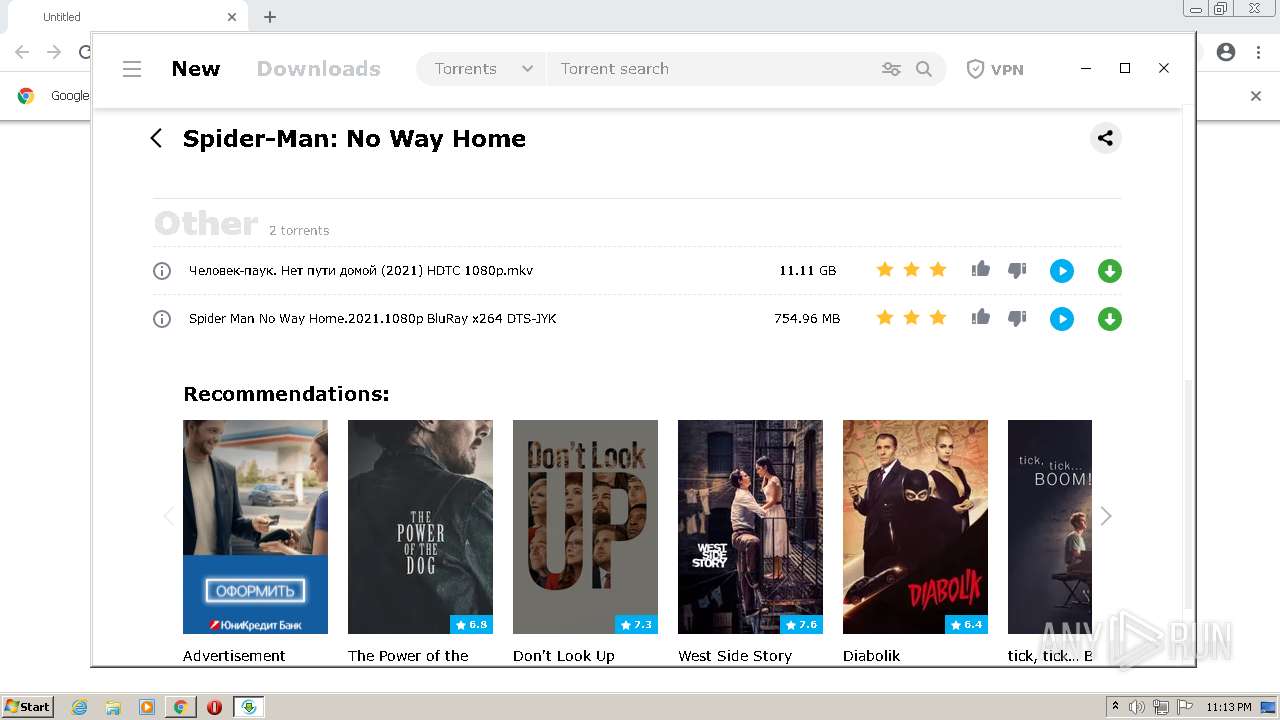Click Diabolik title text
1280x720 pixels.
coord(871,656)
